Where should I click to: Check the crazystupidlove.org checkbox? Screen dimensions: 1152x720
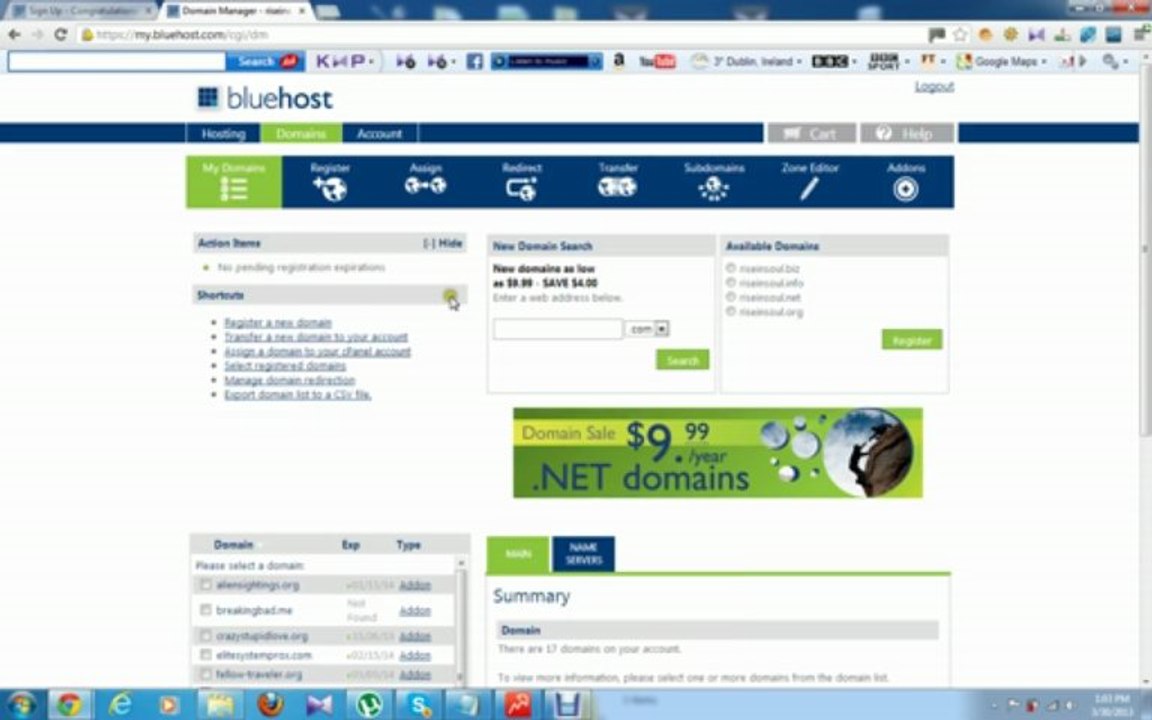pyautogui.click(x=206, y=636)
